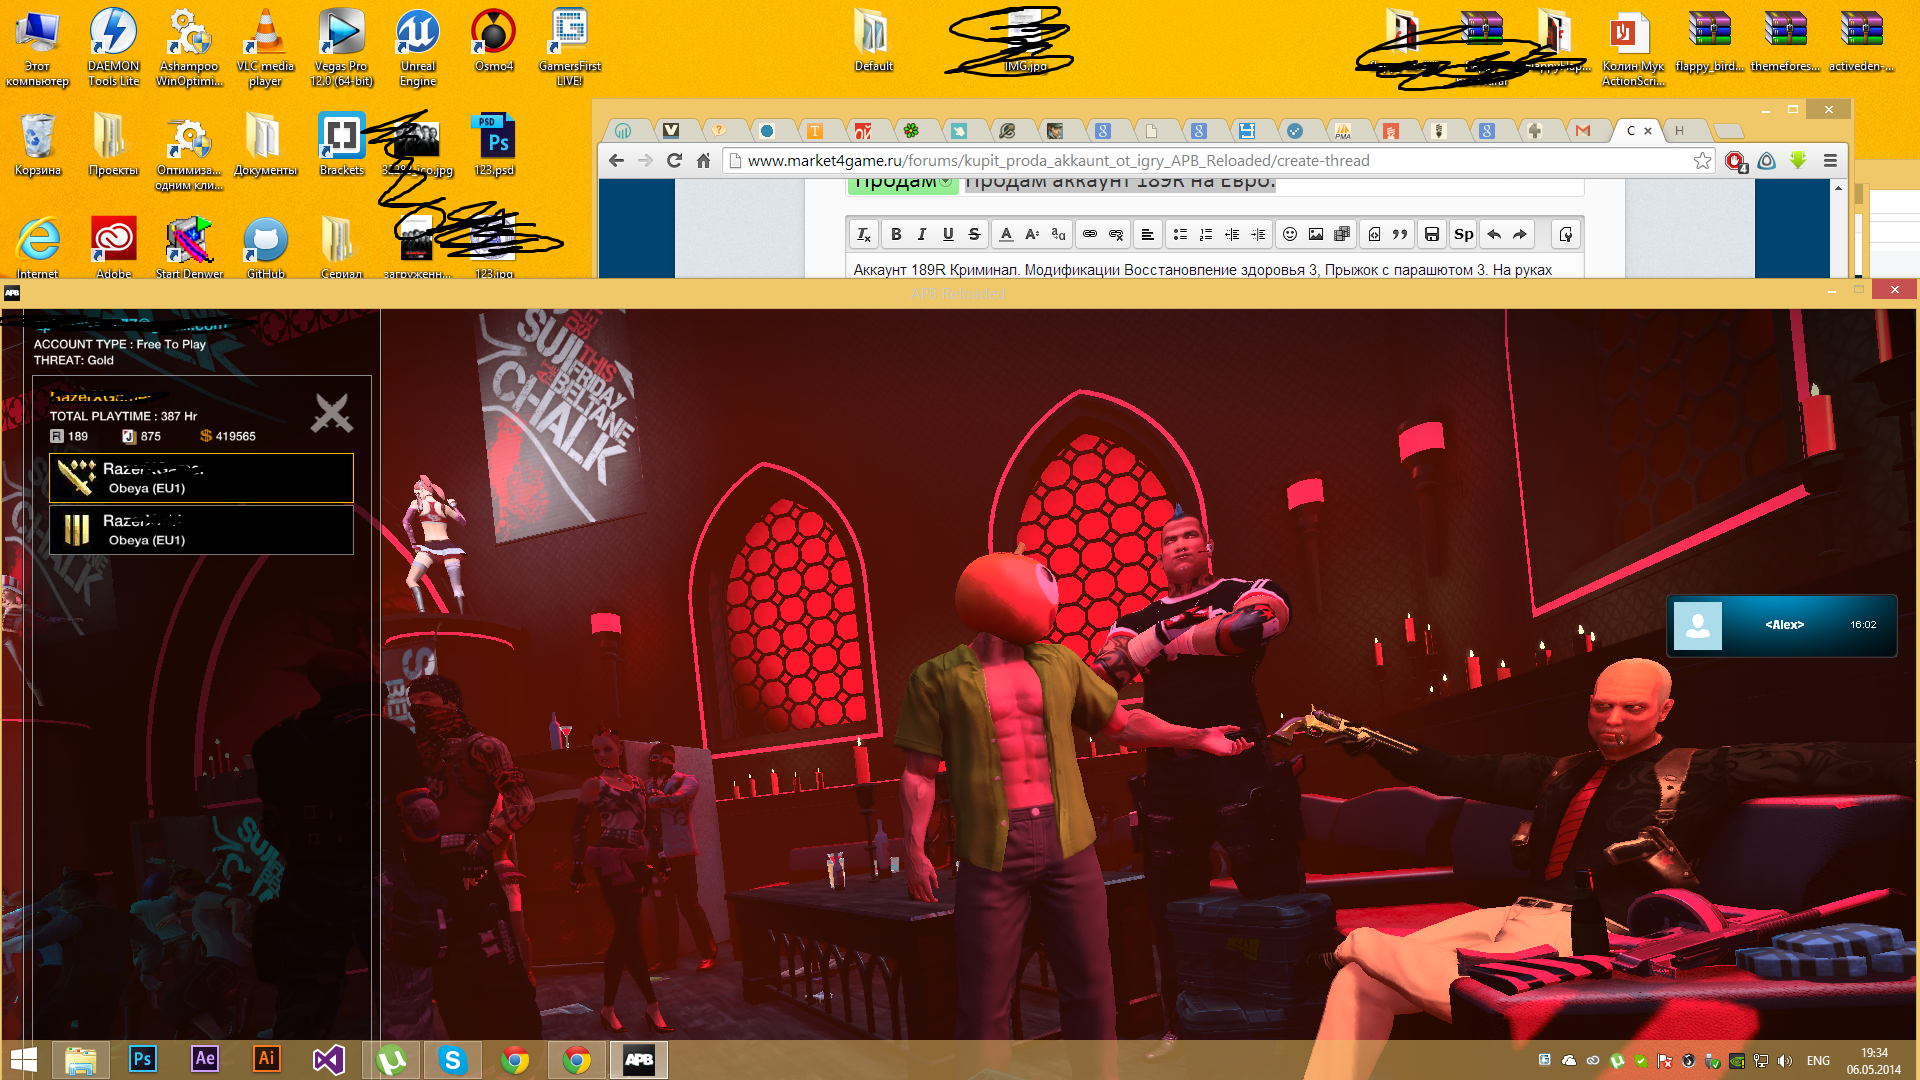Image resolution: width=1920 pixels, height=1080 pixels.
Task: Insert an image using the picture icon
Action: click(x=1316, y=234)
